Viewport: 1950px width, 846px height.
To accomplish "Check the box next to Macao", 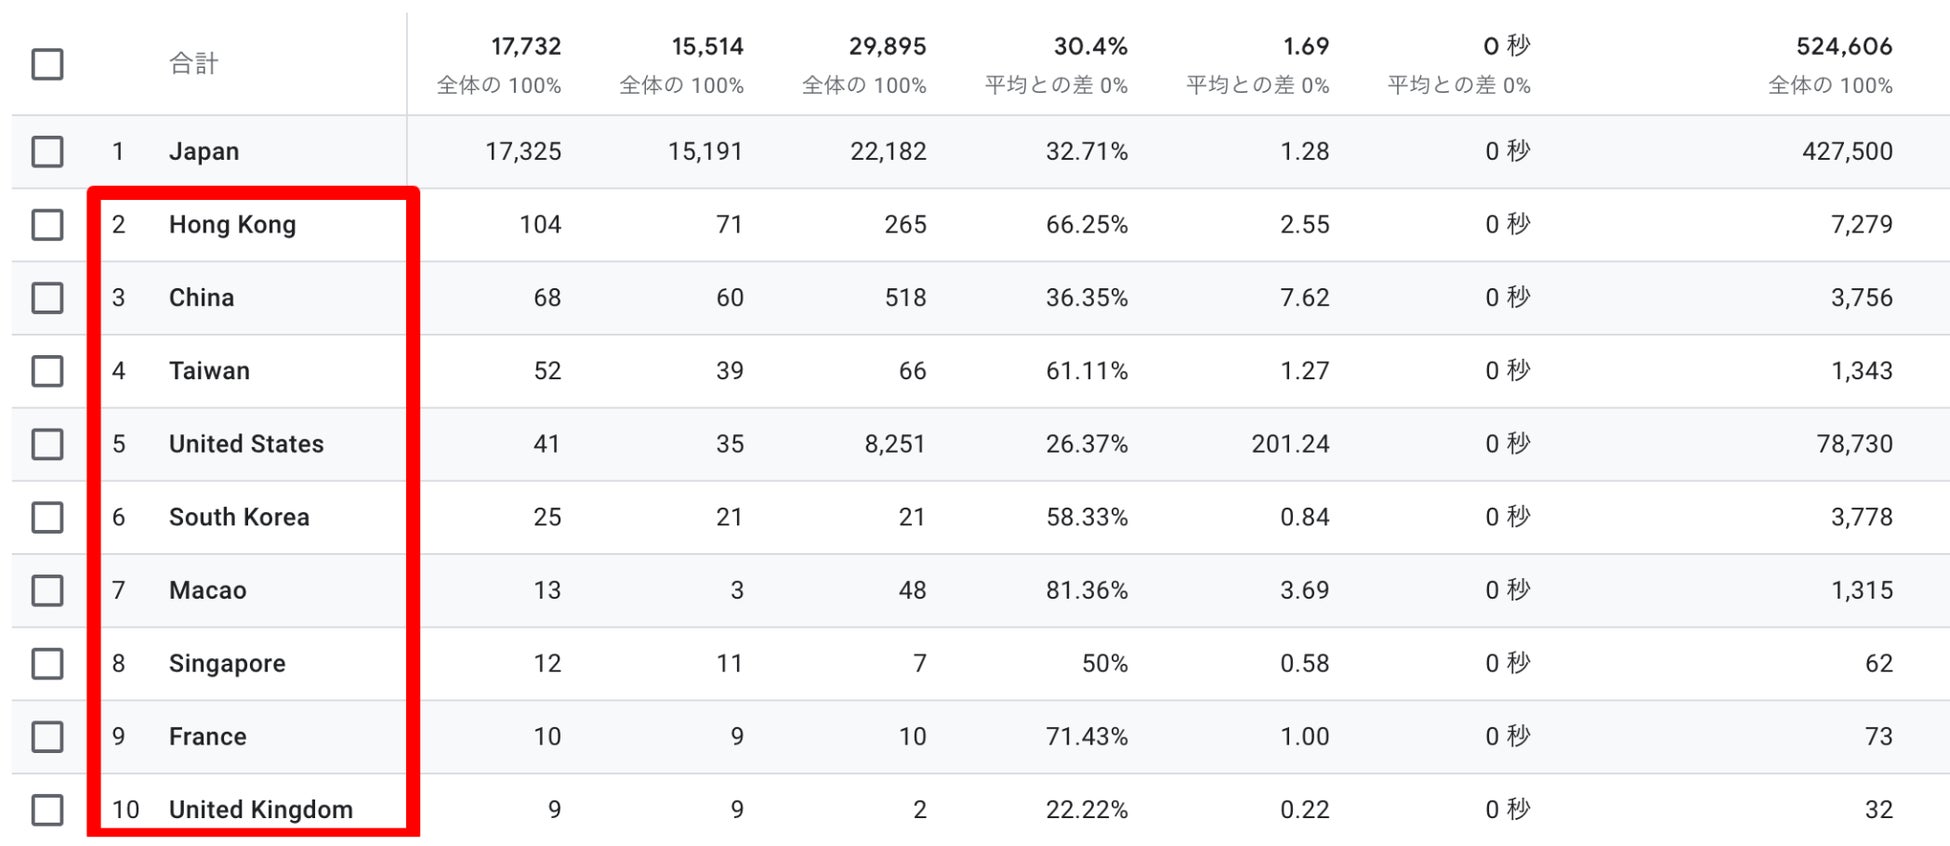I will tap(47, 590).
